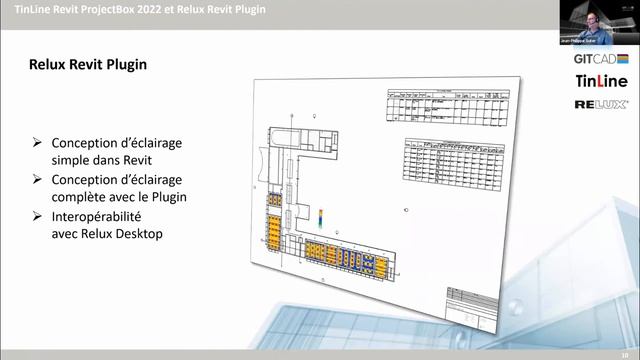Click the lower schedule table on the drawing
The height and width of the screenshot is (360, 640).
click(453, 164)
